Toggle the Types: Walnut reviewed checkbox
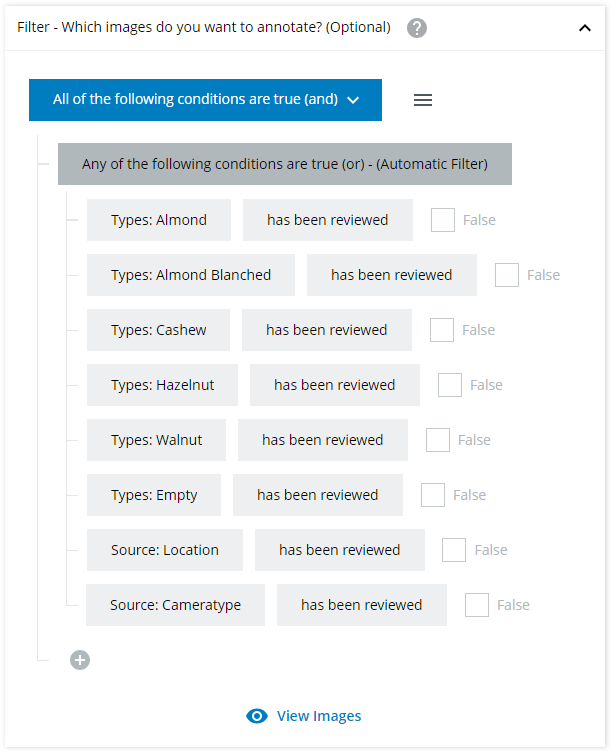This screenshot has width=612, height=751. (438, 440)
